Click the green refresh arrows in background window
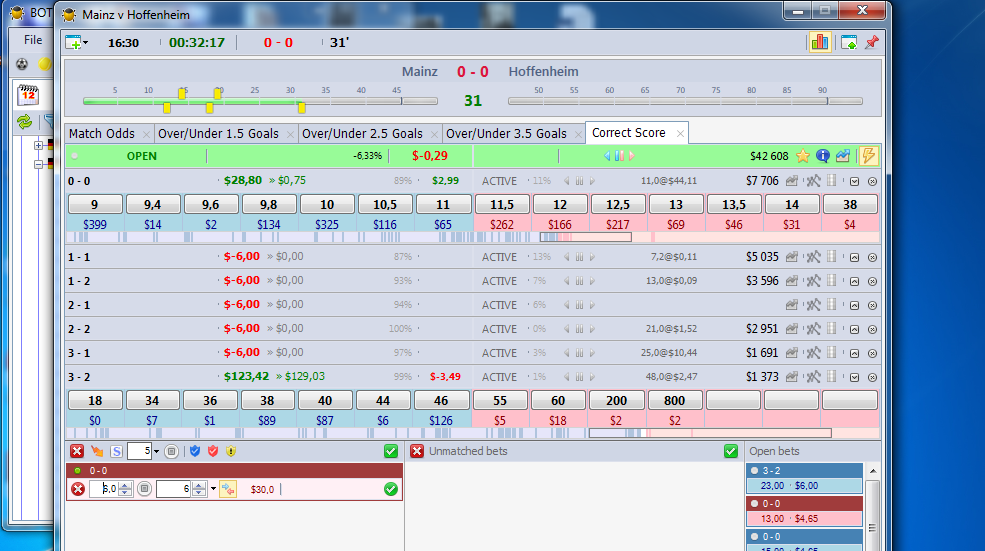 click(x=24, y=122)
